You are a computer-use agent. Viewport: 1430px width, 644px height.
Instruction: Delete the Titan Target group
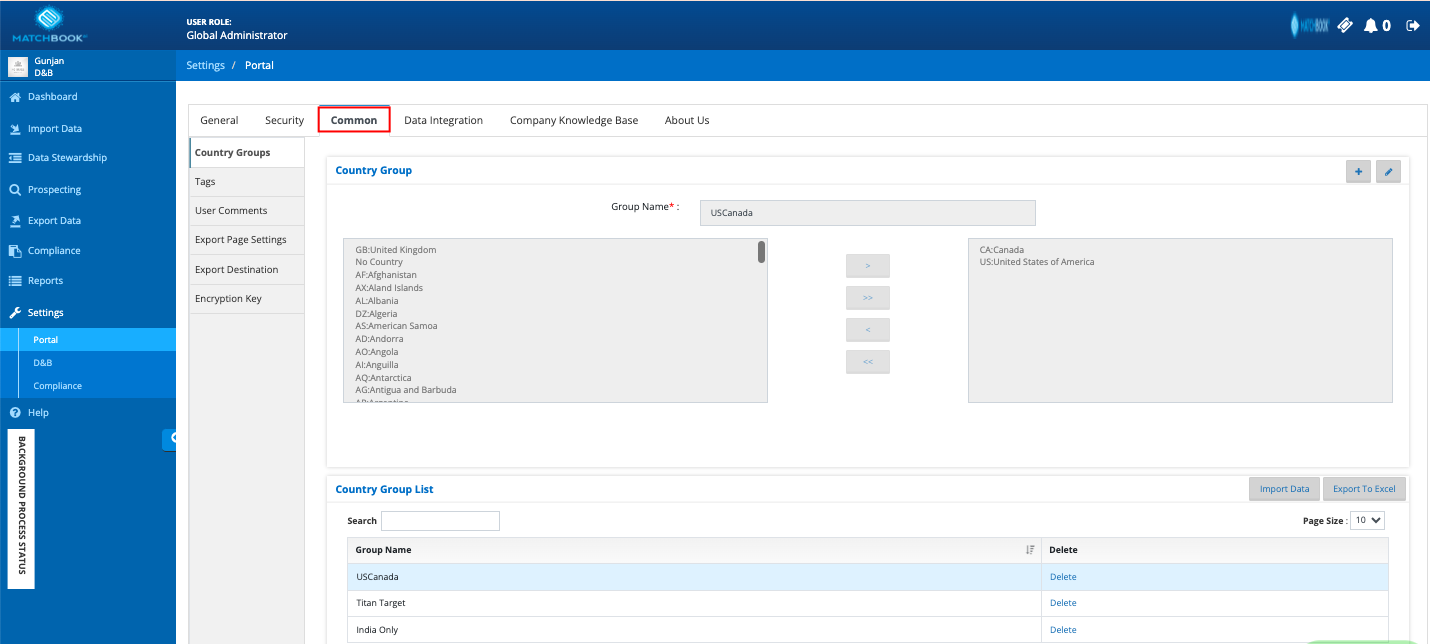coord(1063,603)
